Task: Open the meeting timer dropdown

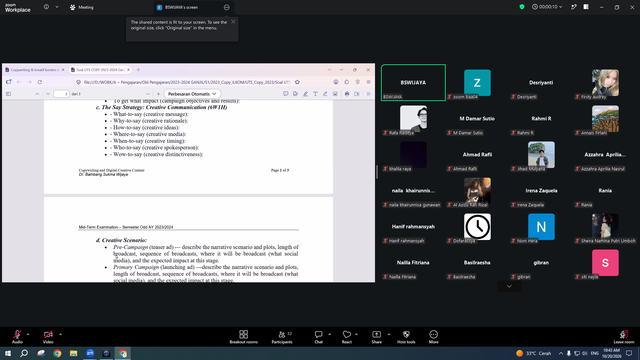Action: coord(547,7)
